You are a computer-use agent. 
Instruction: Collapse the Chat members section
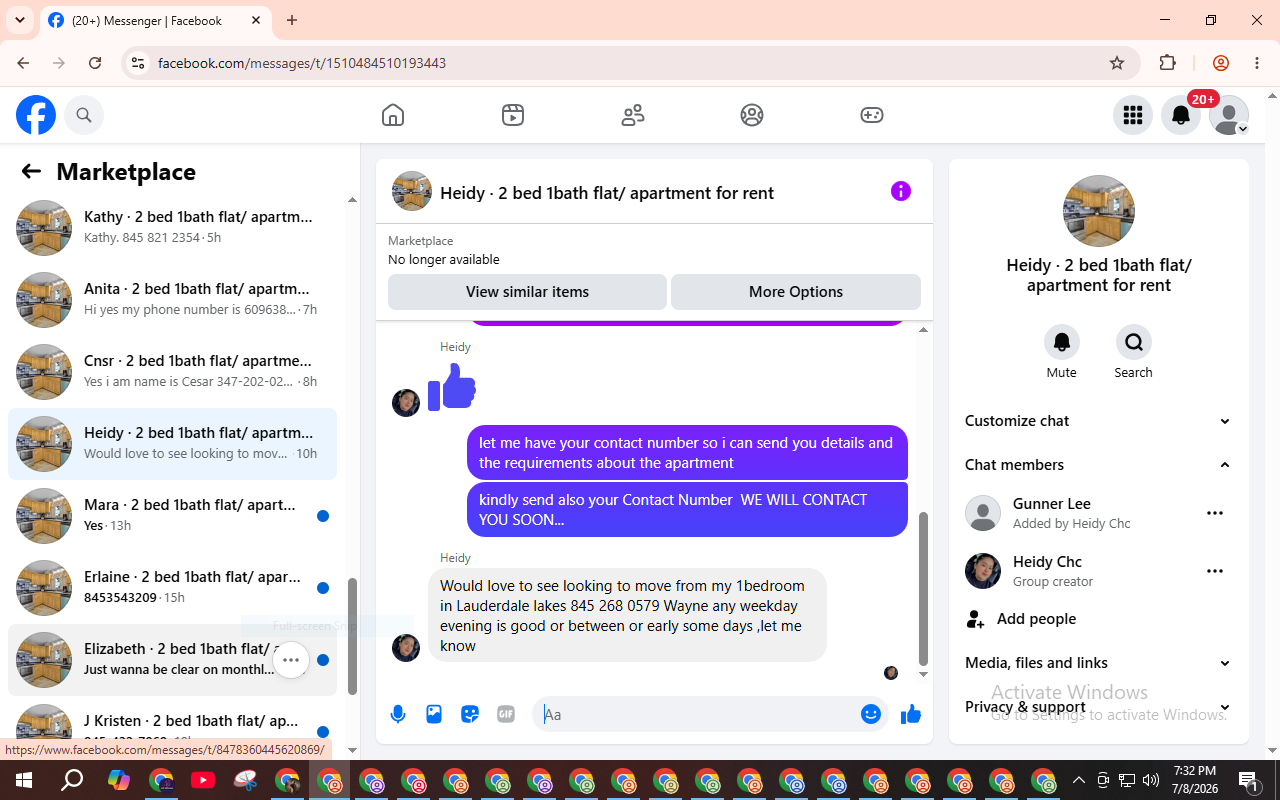coord(1099,465)
